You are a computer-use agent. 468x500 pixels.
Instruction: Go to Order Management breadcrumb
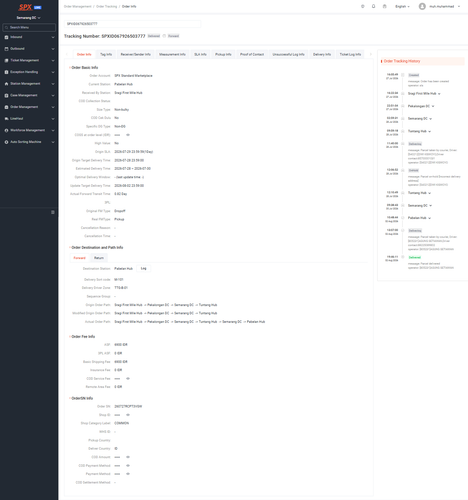click(x=78, y=6)
